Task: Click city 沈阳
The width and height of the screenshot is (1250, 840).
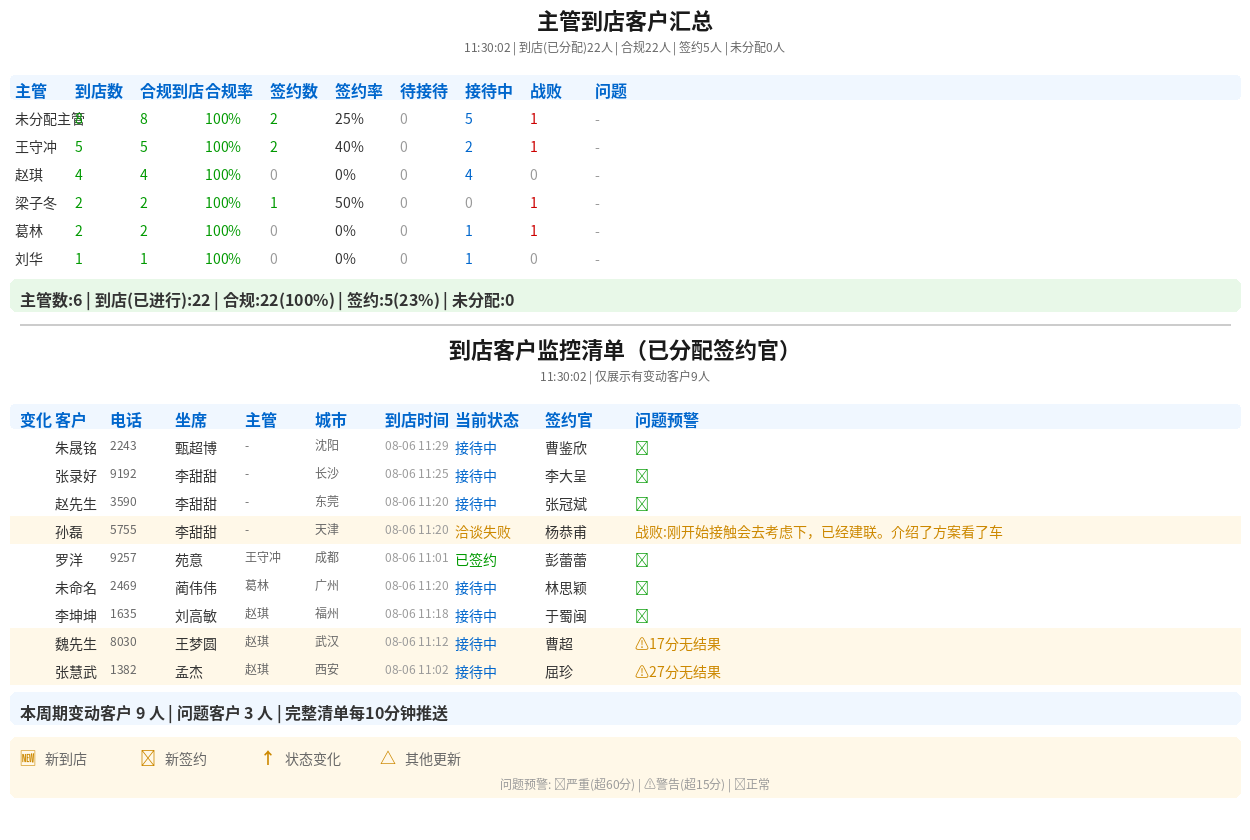Action: click(x=327, y=446)
